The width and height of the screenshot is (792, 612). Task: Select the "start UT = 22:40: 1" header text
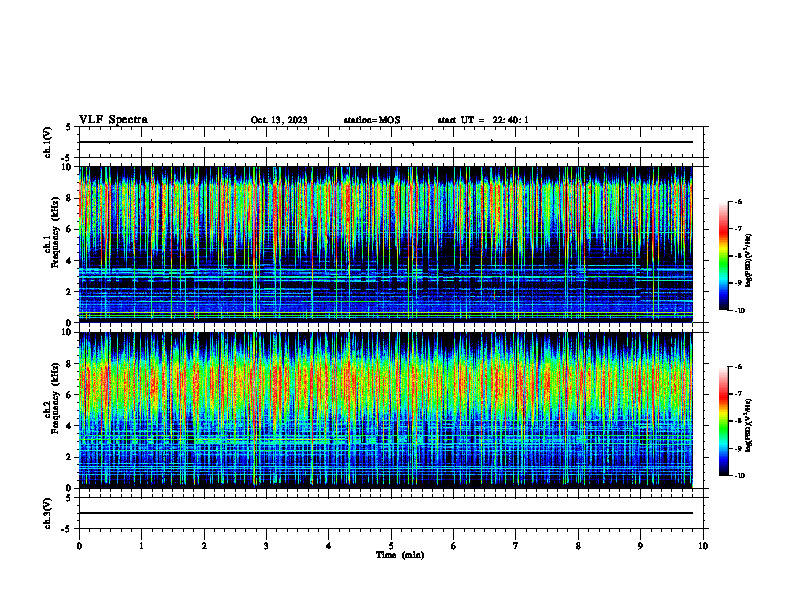click(483, 120)
